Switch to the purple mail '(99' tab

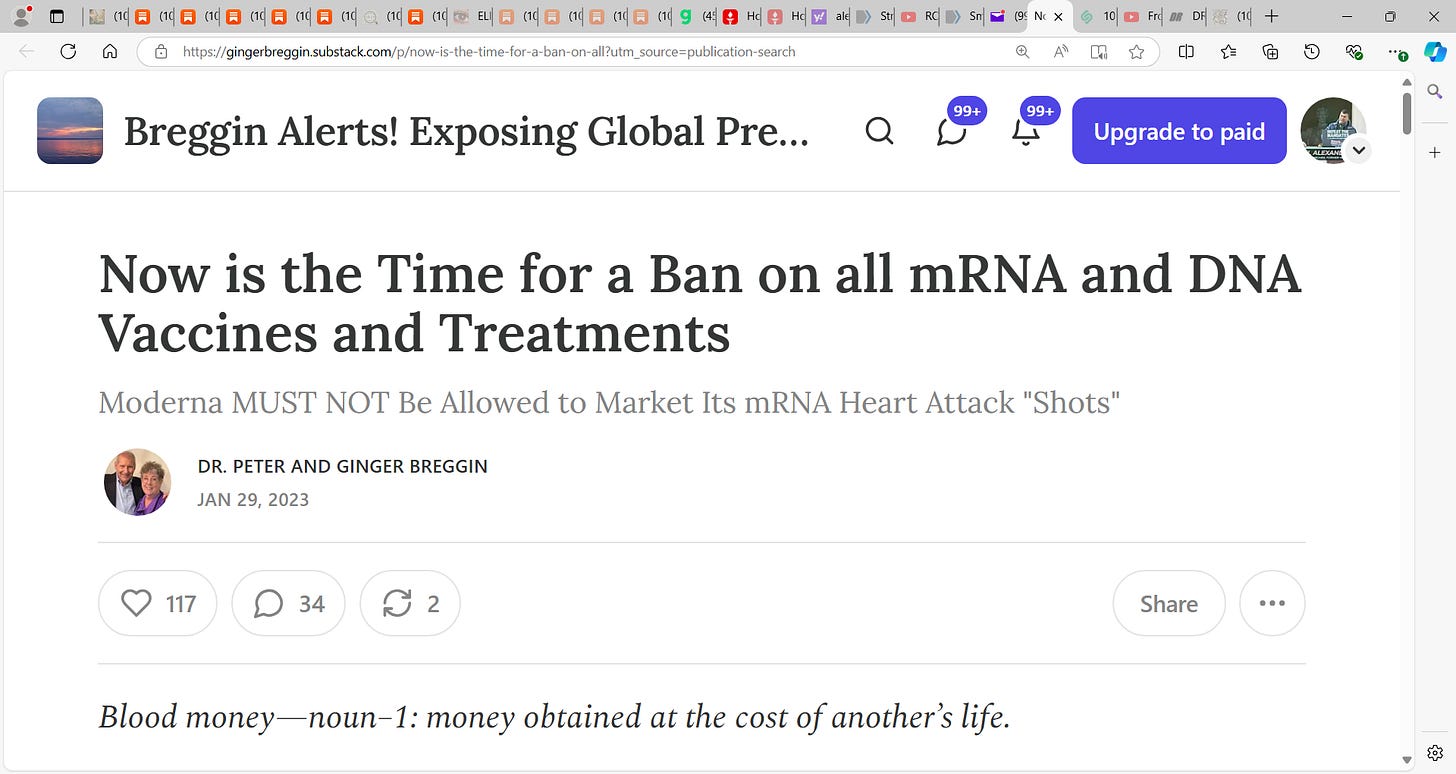tap(1008, 16)
